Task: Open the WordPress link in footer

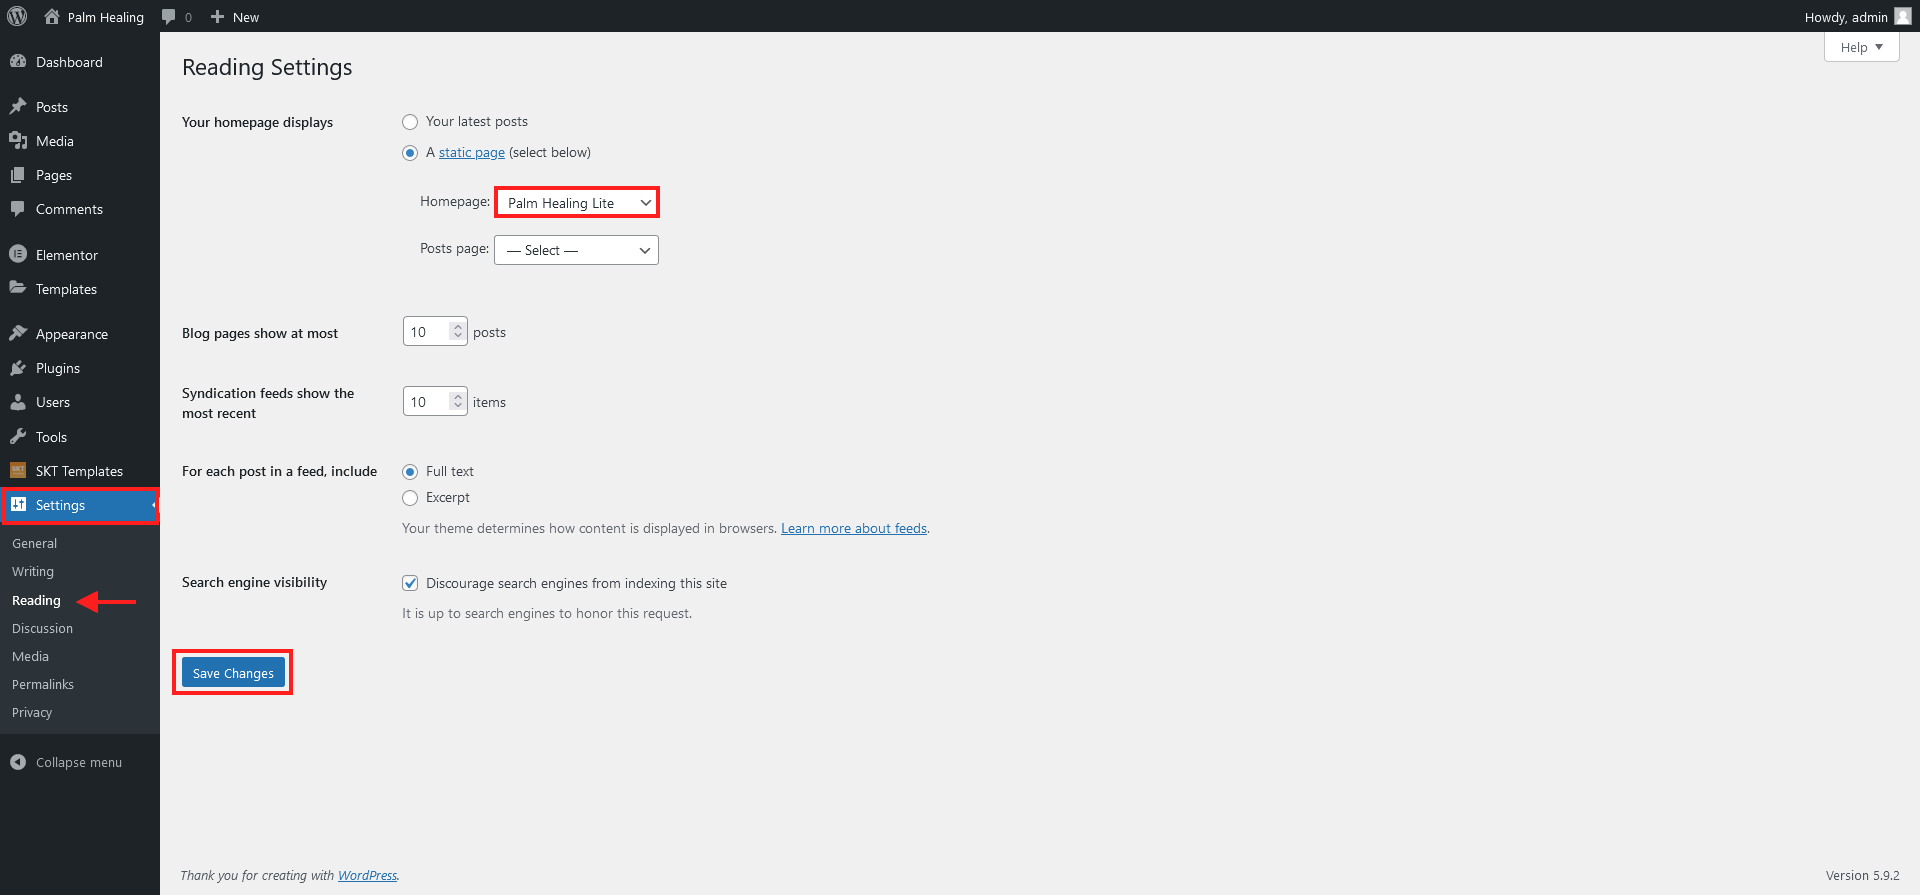Action: 367,875
